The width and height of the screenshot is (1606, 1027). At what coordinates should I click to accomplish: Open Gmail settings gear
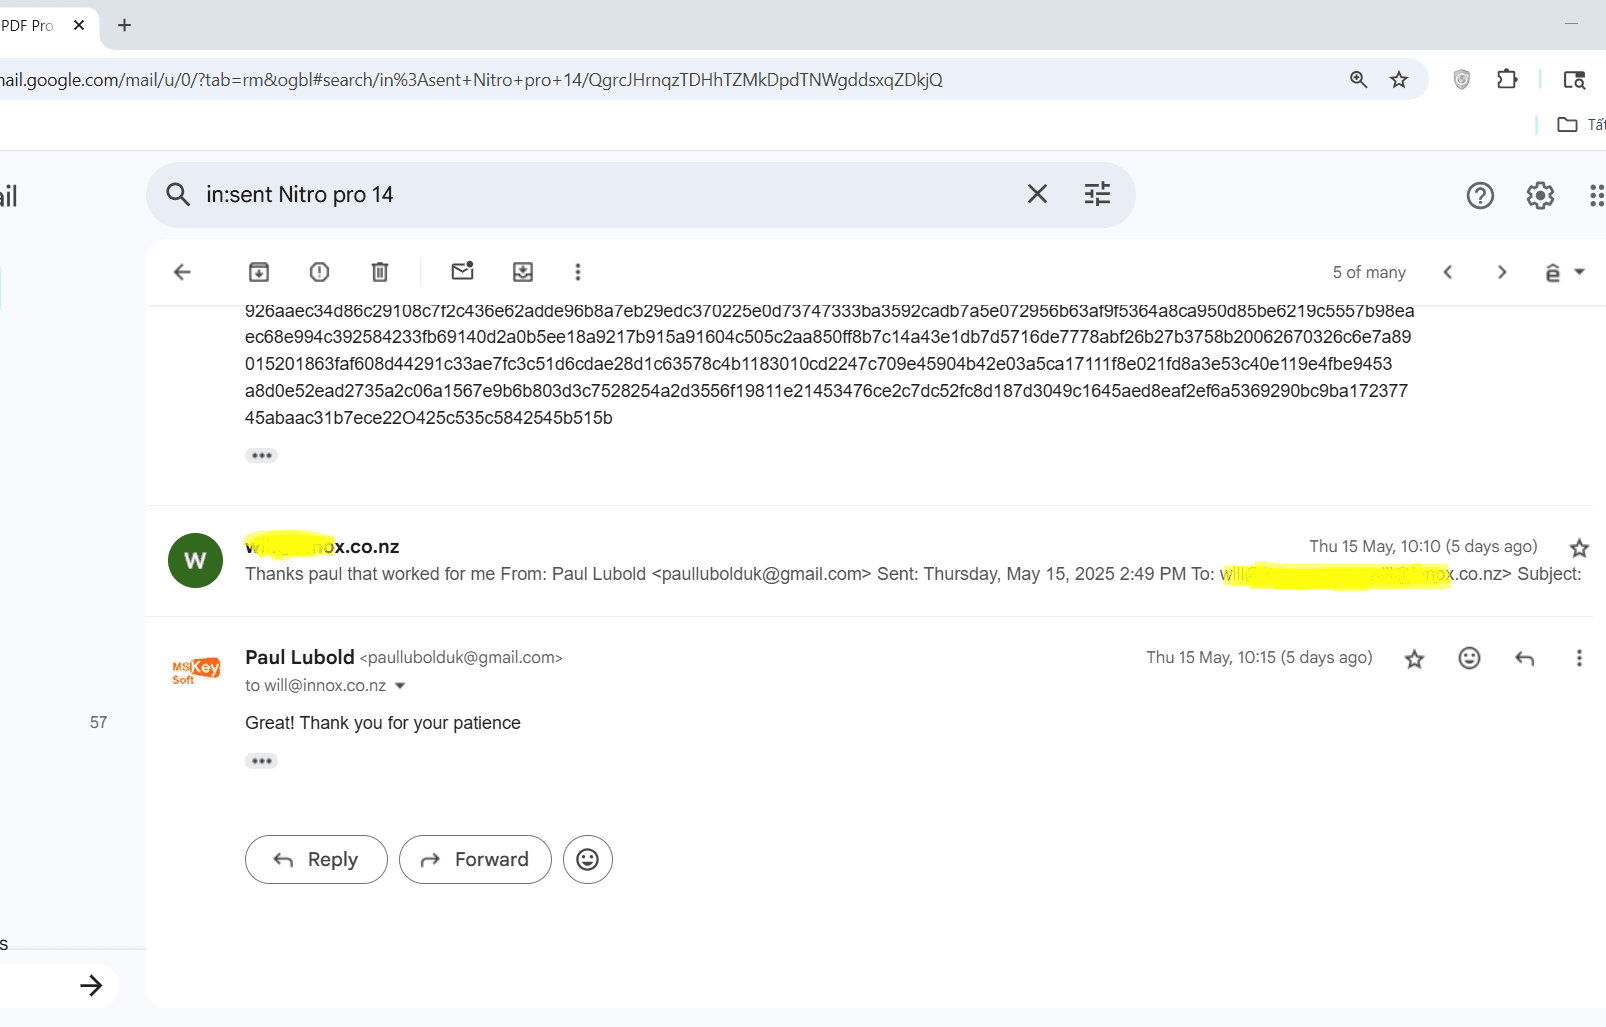point(1540,195)
